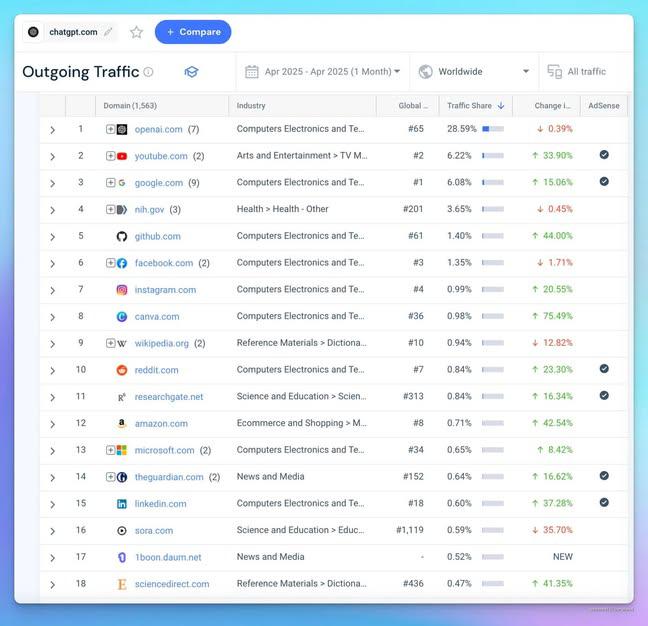Click the globe icon beside Worldwide
648x626 pixels.
tap(426, 72)
